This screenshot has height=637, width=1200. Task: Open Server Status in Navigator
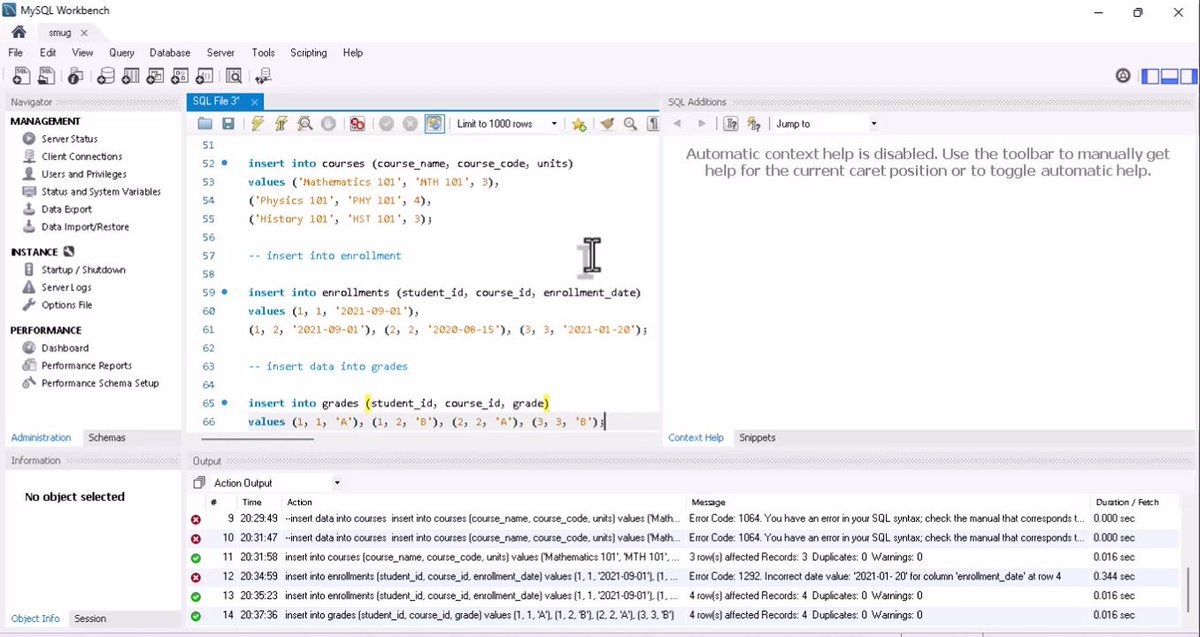(x=69, y=139)
